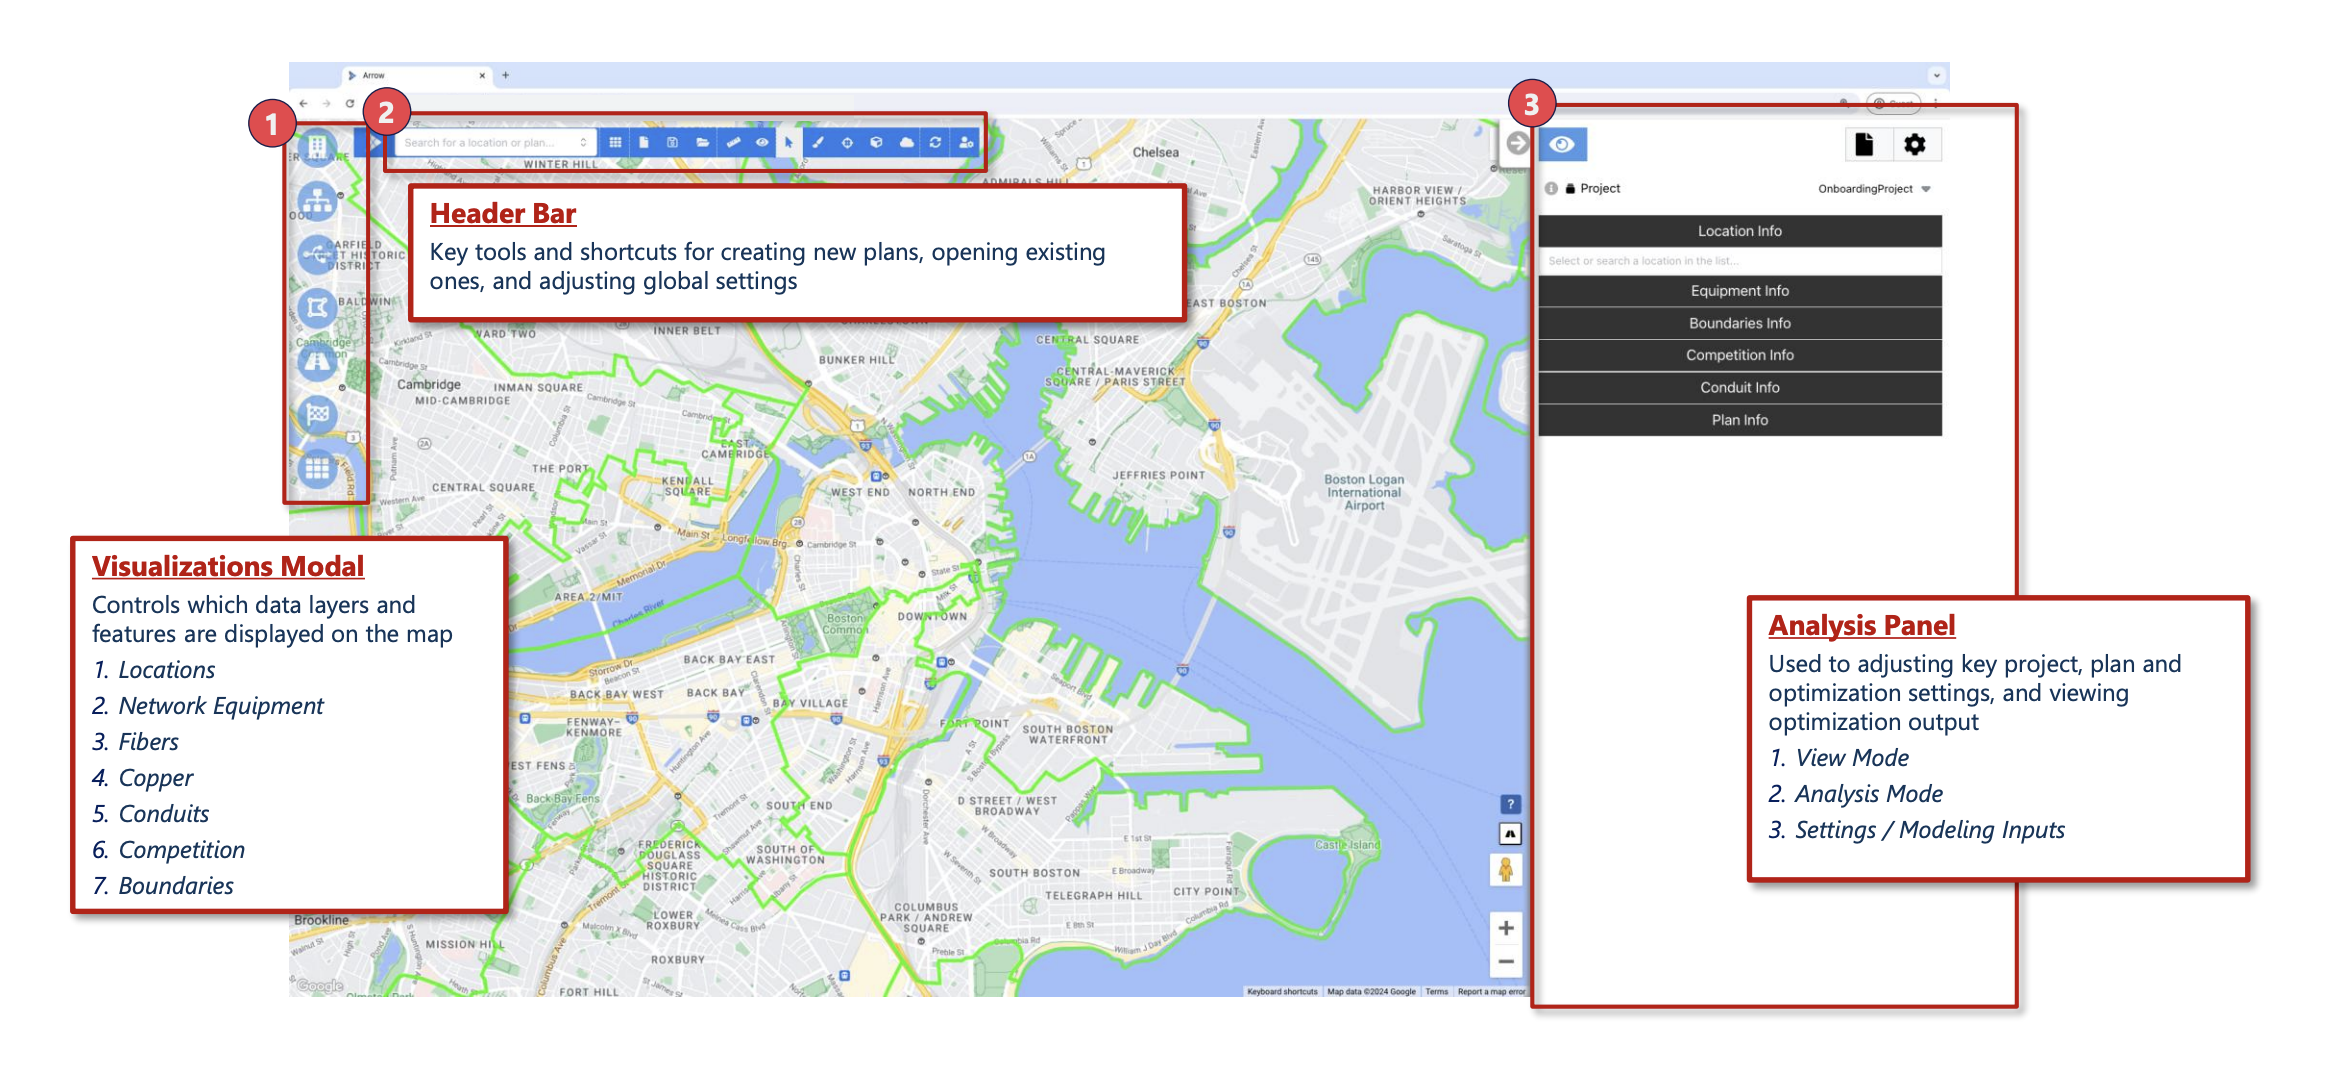Open a new browser tab with plus
The height and width of the screenshot is (1088, 2344).
506,75
